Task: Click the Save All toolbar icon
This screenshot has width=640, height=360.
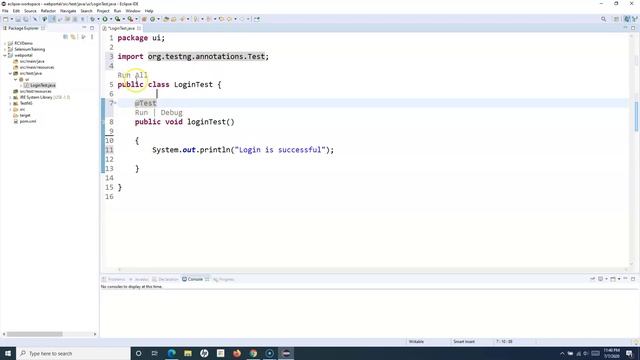Action: coord(26,19)
